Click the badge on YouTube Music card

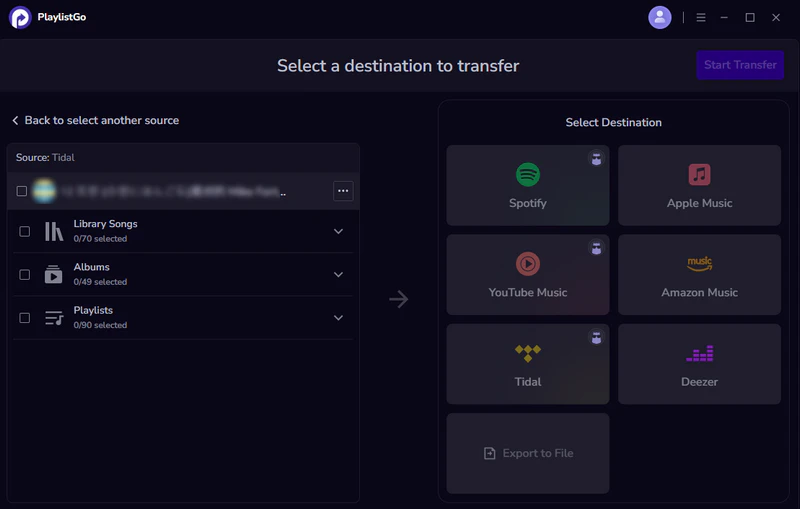[596, 248]
